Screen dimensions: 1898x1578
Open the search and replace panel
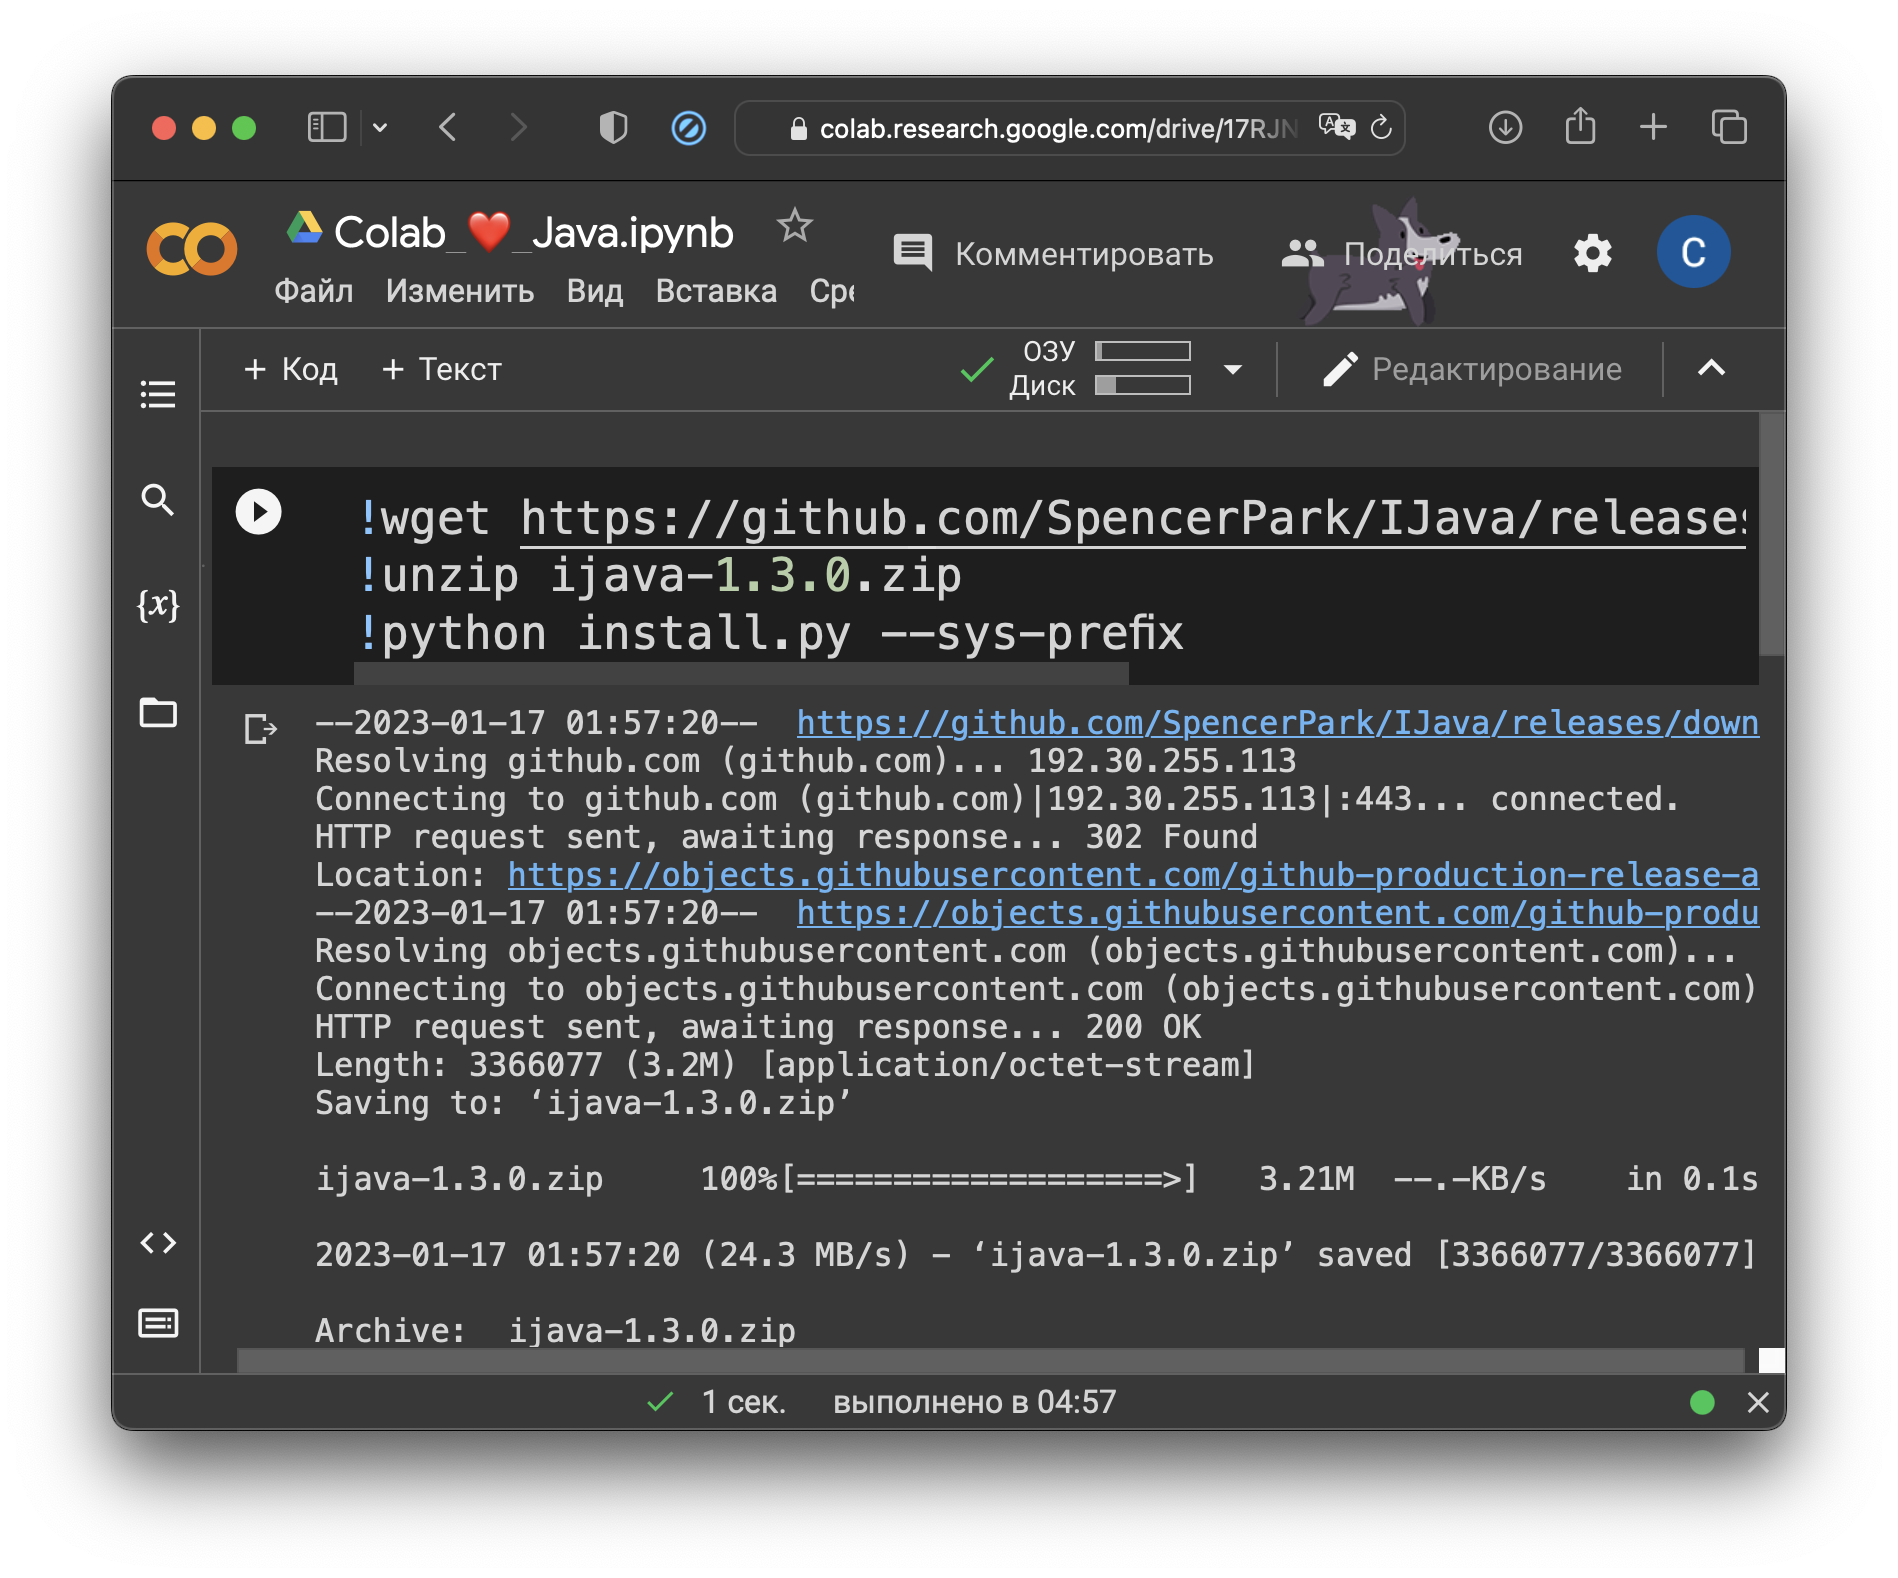click(x=158, y=499)
